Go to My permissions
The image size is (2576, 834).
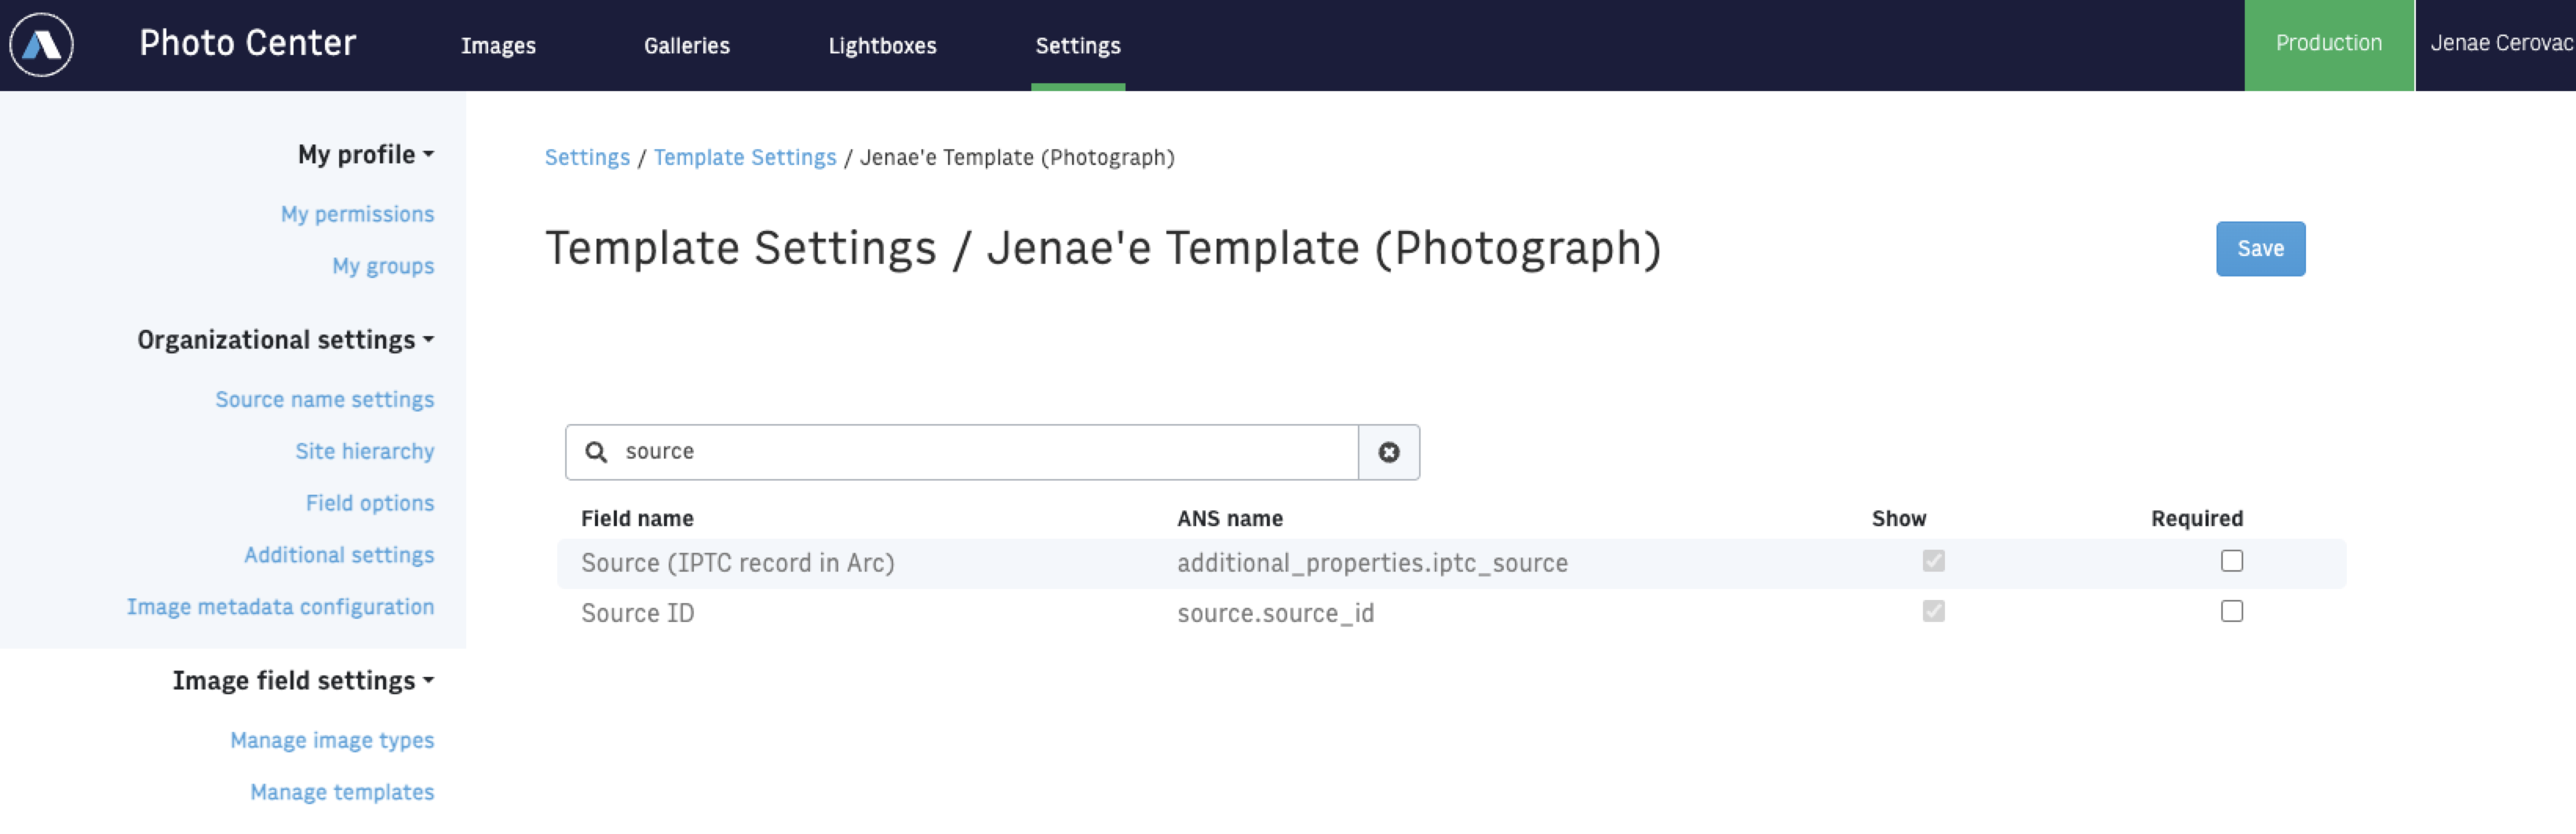(x=357, y=214)
